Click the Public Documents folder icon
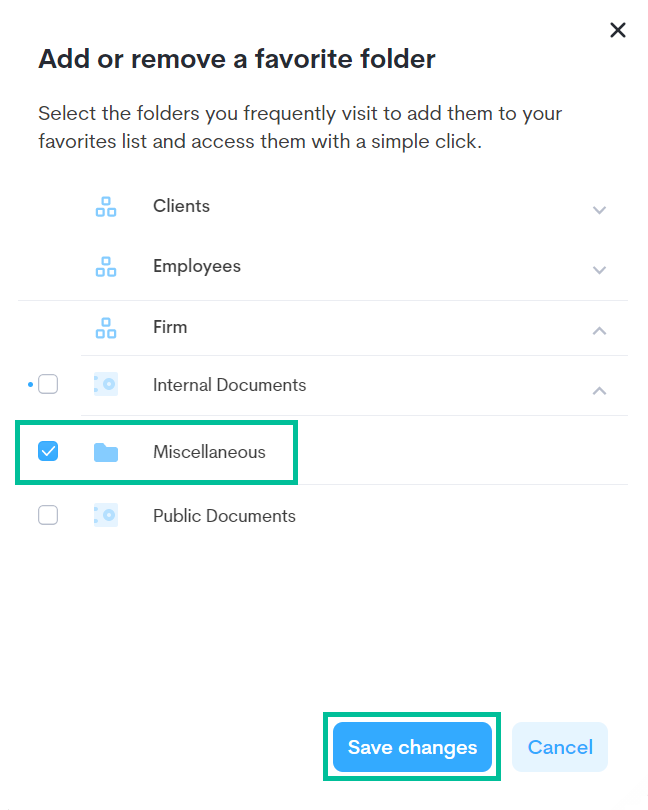 pyautogui.click(x=106, y=516)
